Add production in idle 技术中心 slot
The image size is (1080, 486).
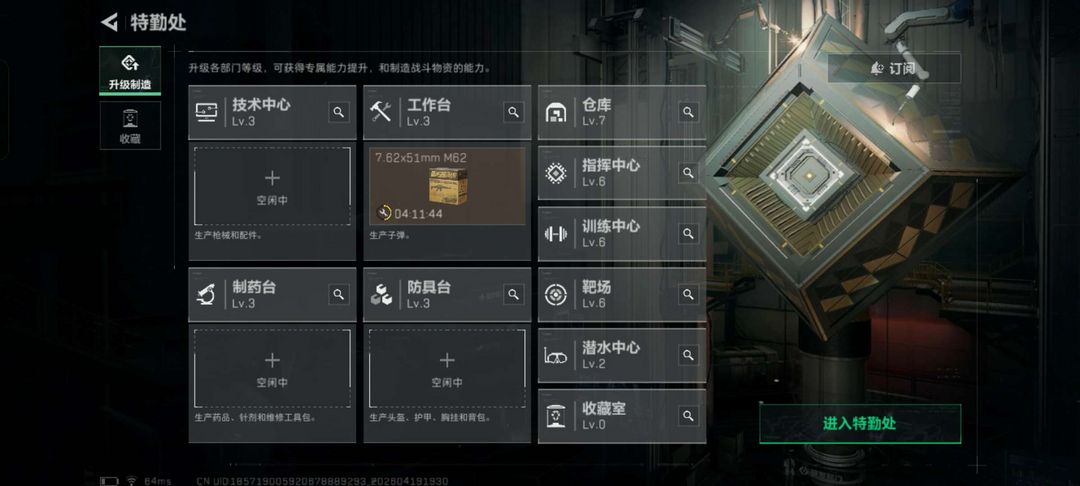pos(272,186)
